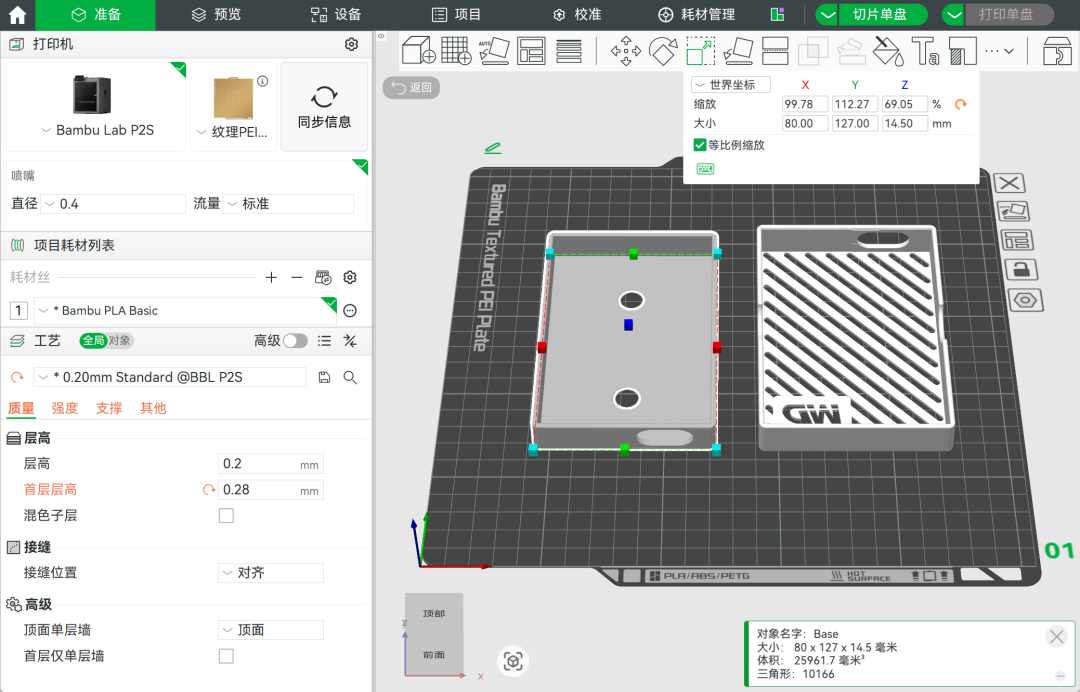Select the Text emboss tool
The image size is (1080, 692).
click(925, 51)
